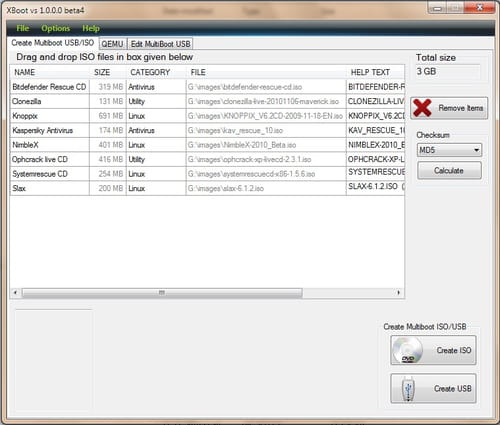Viewport: 500px width, 425px height.
Task: Open the MD5 checksum dropdown
Action: (x=449, y=150)
